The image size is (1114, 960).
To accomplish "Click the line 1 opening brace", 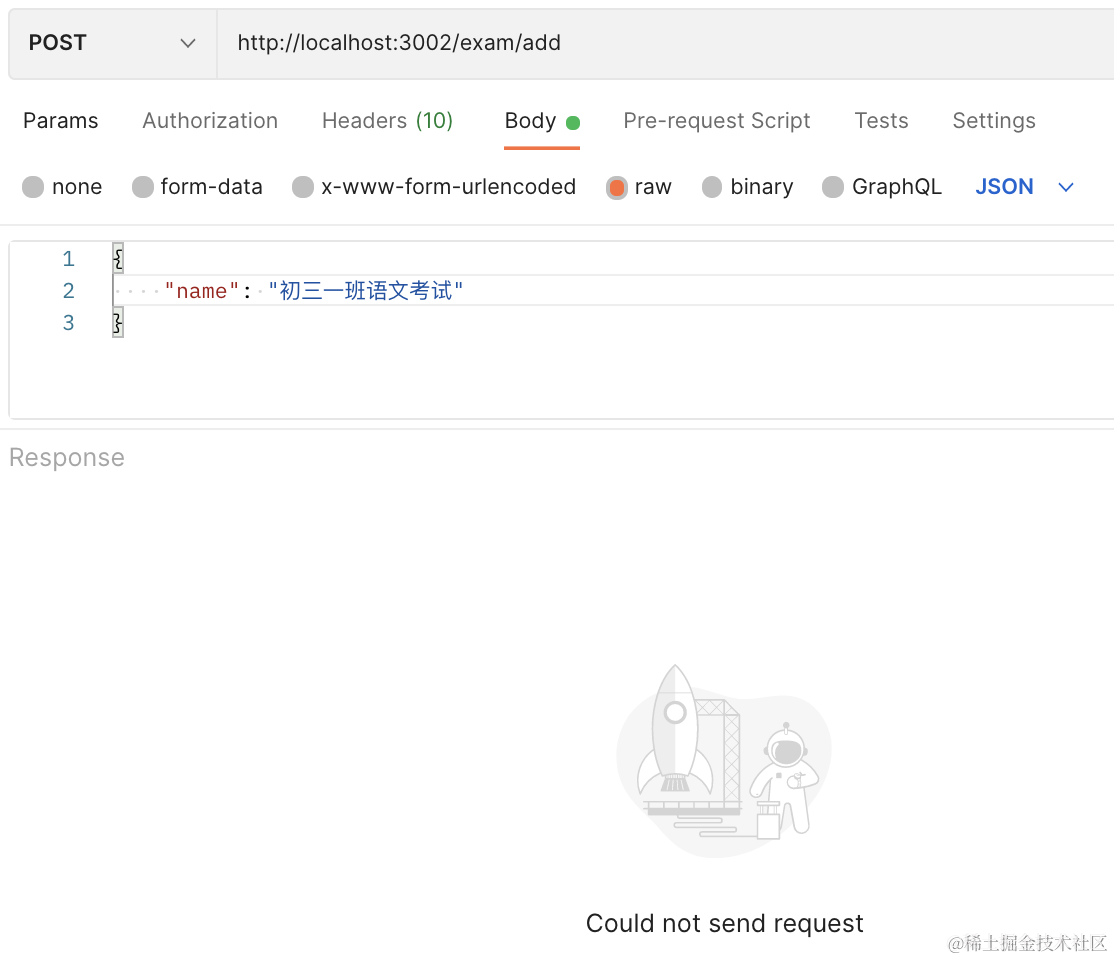I will click(x=118, y=259).
